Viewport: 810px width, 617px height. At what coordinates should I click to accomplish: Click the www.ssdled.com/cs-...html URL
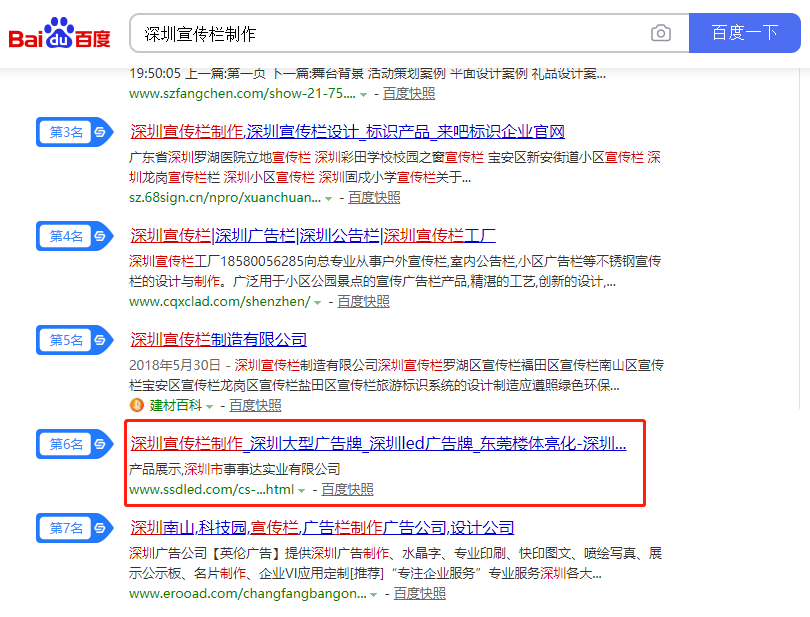211,489
